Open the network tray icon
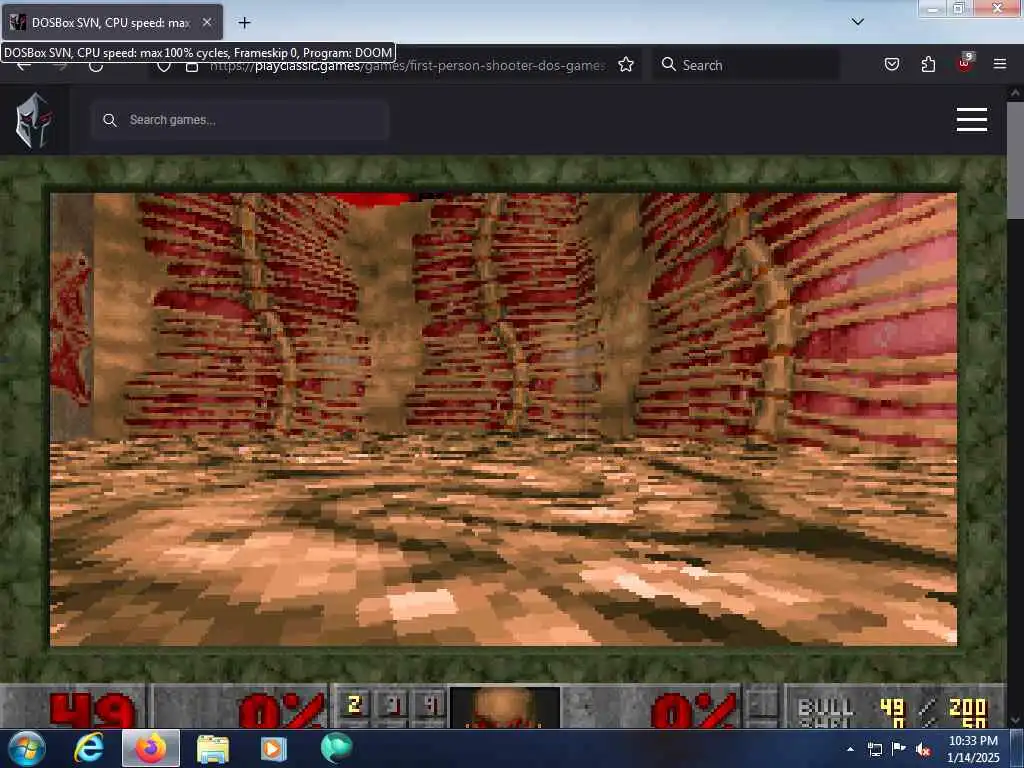1024x768 pixels. point(875,749)
